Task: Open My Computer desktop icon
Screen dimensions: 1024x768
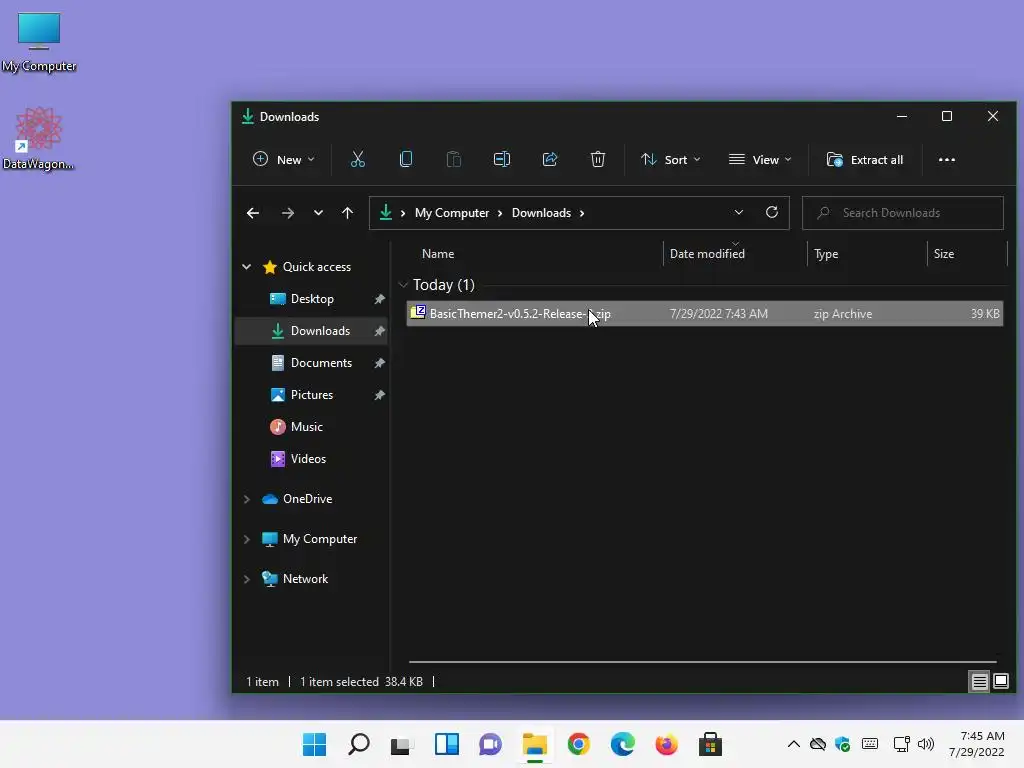Action: [39, 42]
